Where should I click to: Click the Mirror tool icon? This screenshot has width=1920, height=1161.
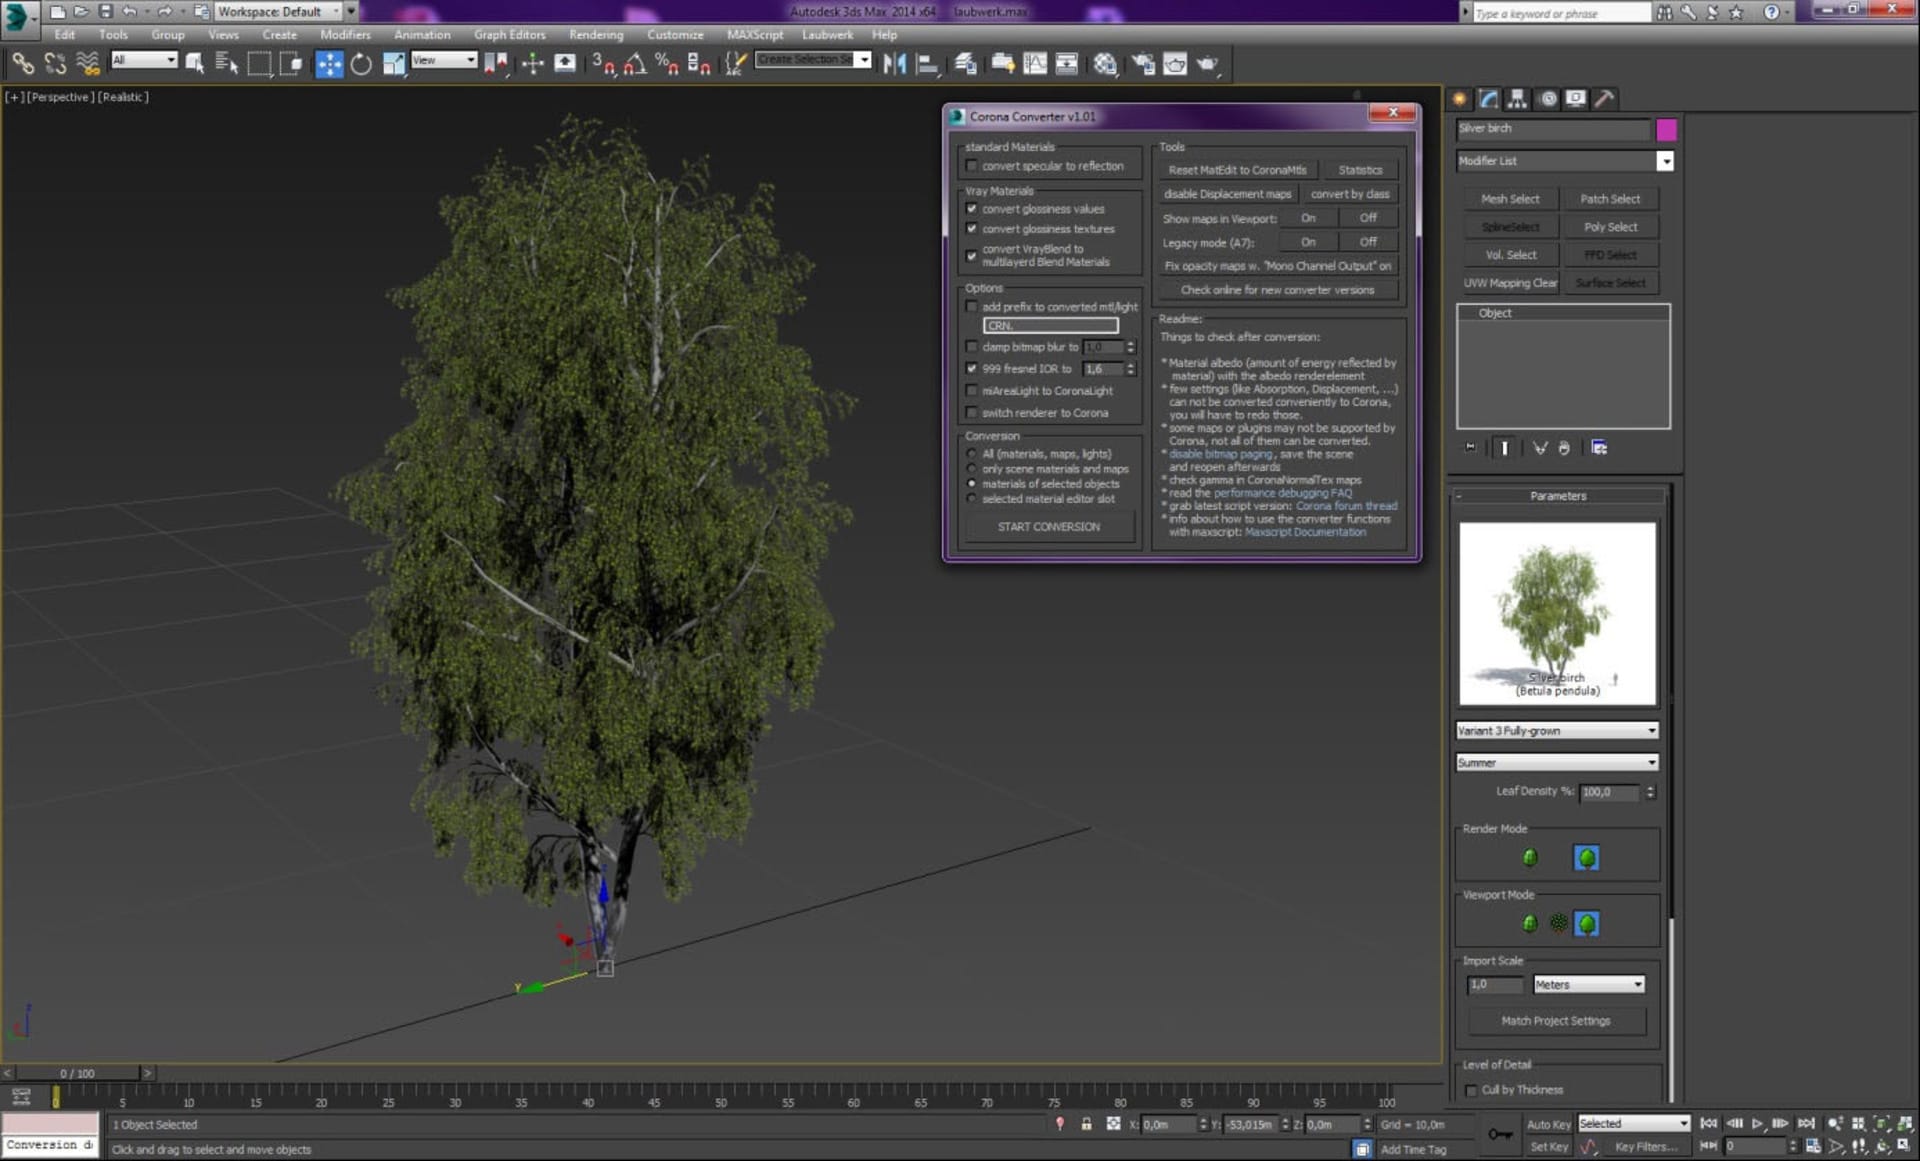[x=895, y=64]
